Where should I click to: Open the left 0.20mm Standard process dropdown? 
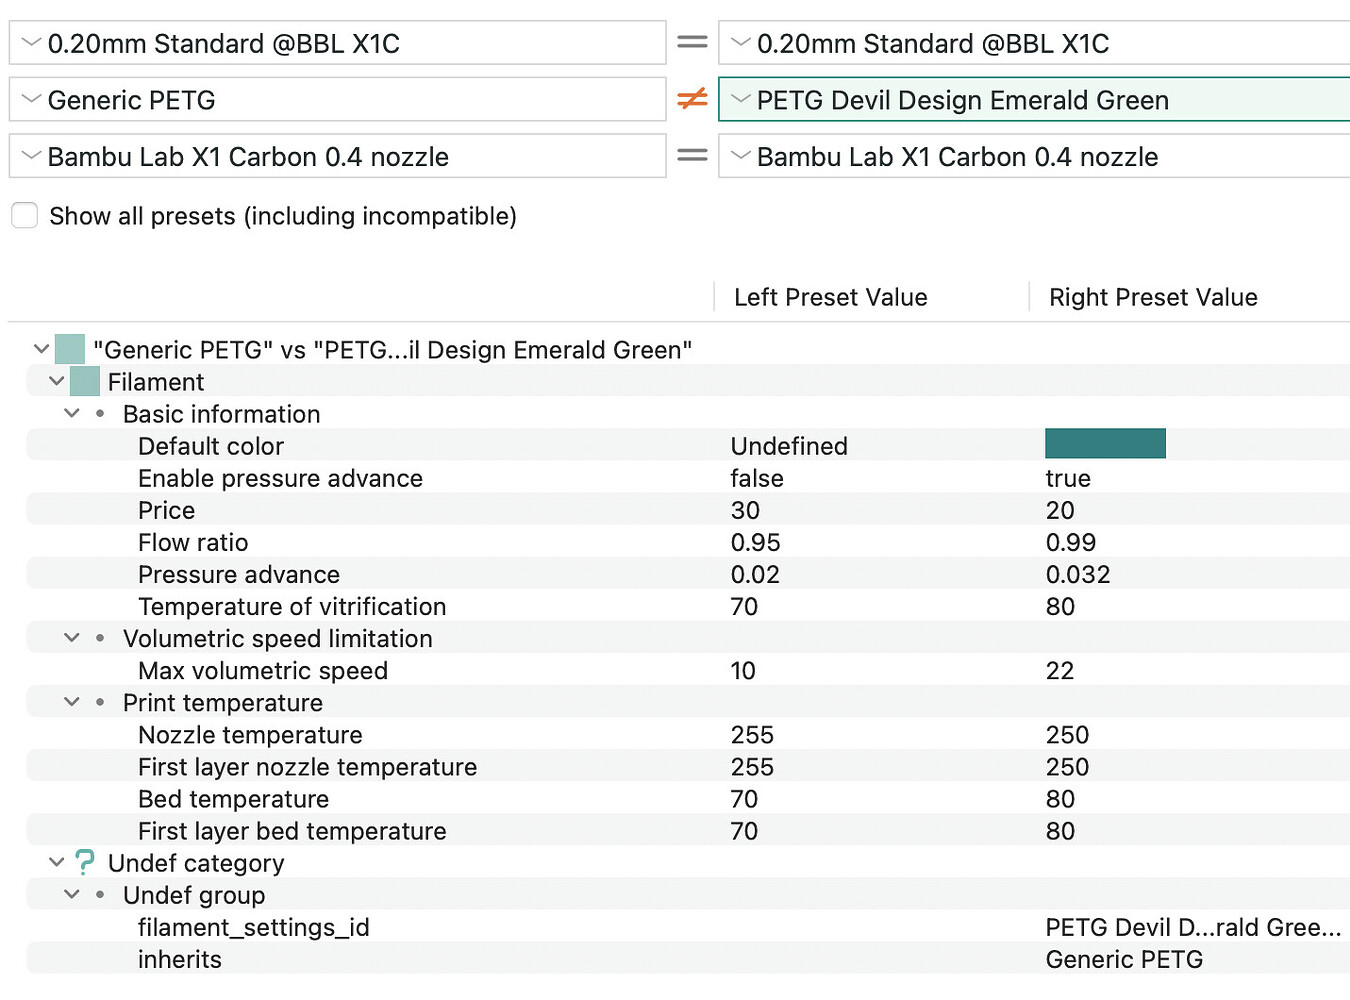click(x=338, y=44)
